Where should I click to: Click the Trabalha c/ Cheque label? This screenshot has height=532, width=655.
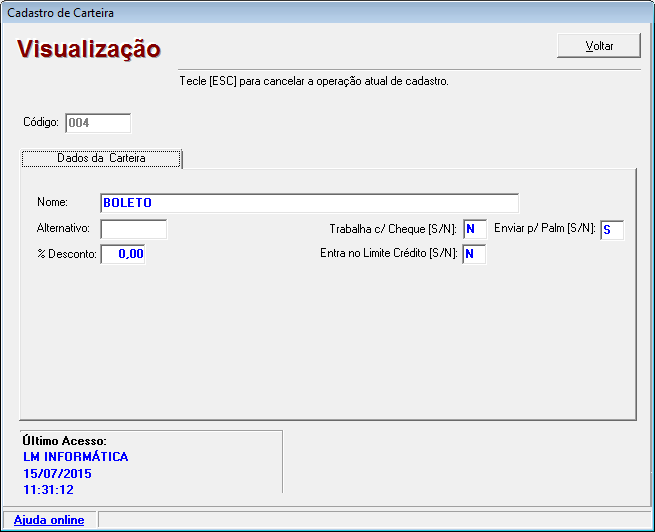(x=392, y=229)
